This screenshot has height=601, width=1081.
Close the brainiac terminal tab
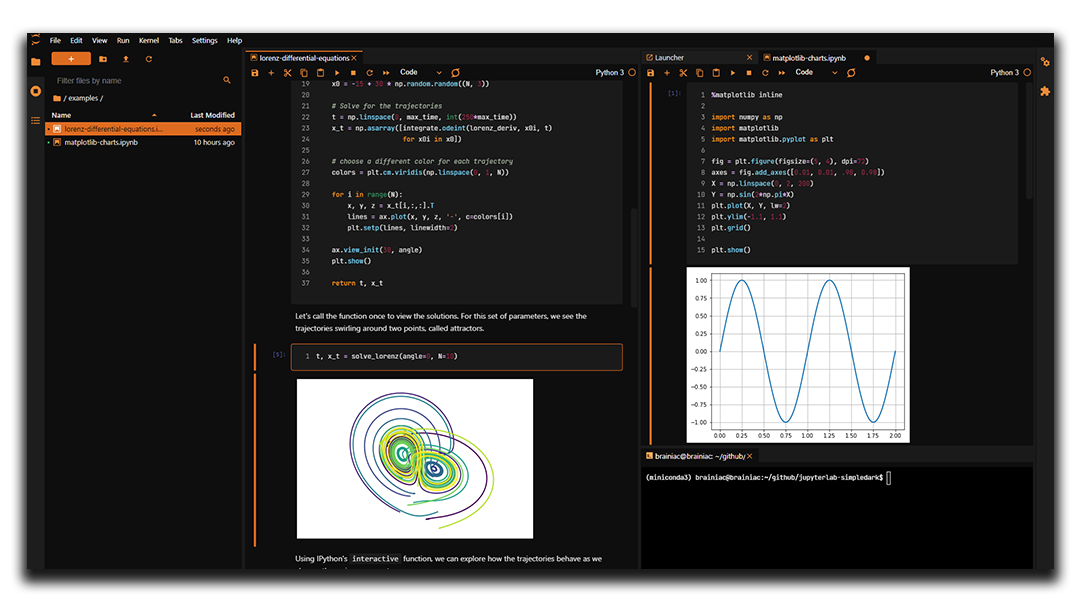click(749, 456)
